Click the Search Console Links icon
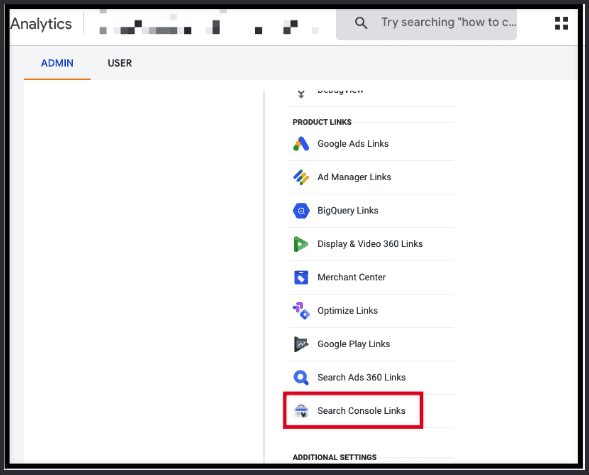589x475 pixels. (x=301, y=411)
